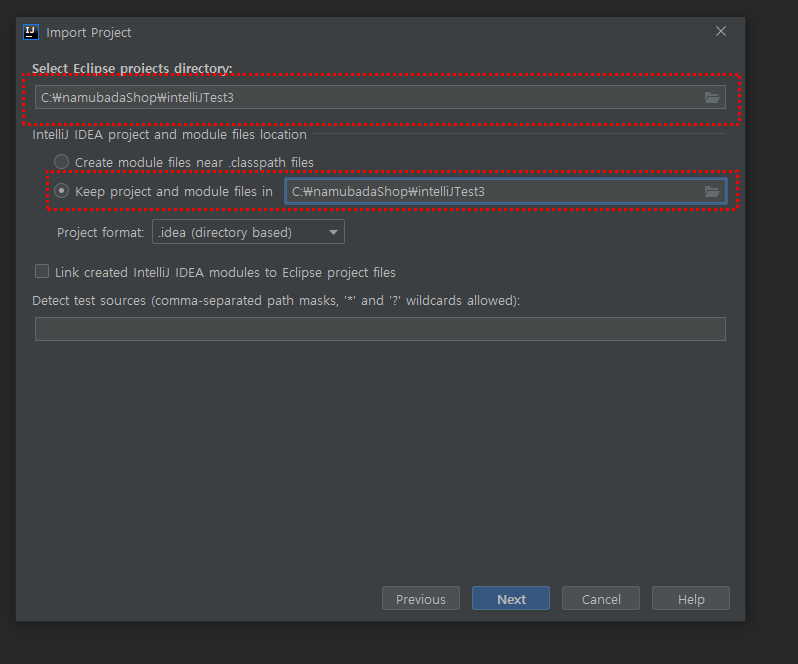Close the Import Project dialog
This screenshot has height=664, width=798.
[x=721, y=32]
